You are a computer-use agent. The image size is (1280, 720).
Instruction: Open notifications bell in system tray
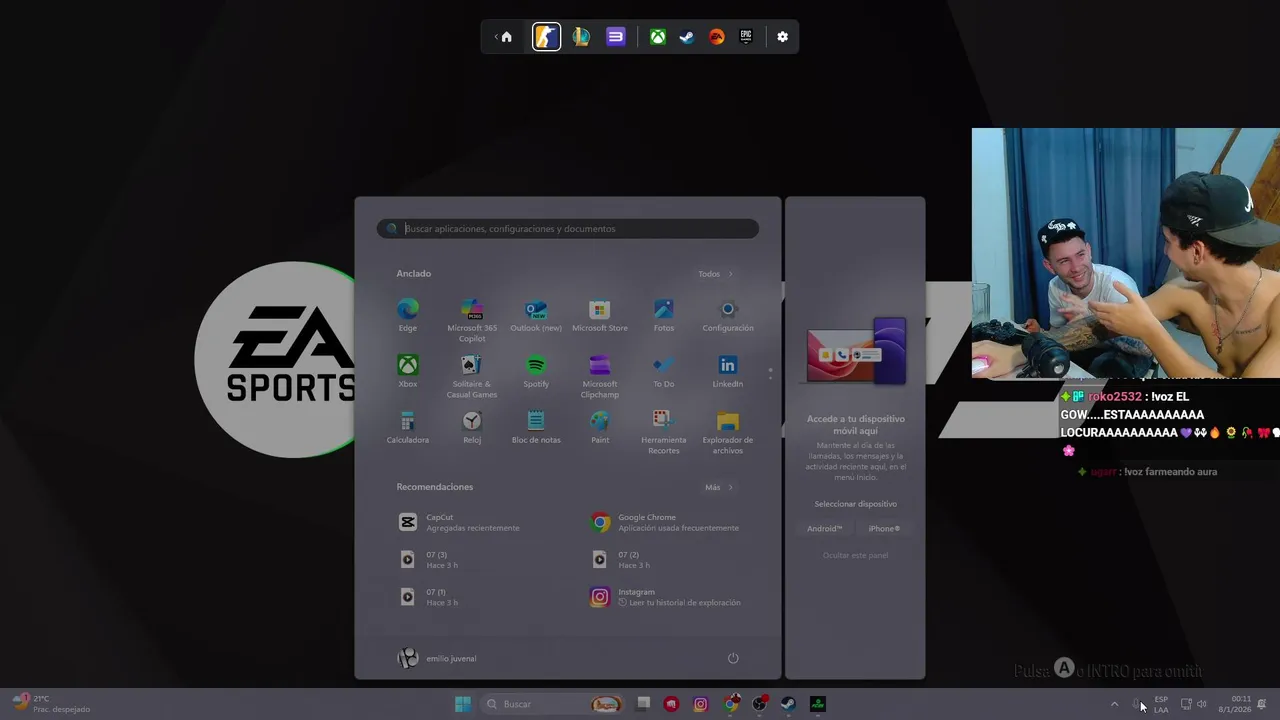tap(1262, 704)
